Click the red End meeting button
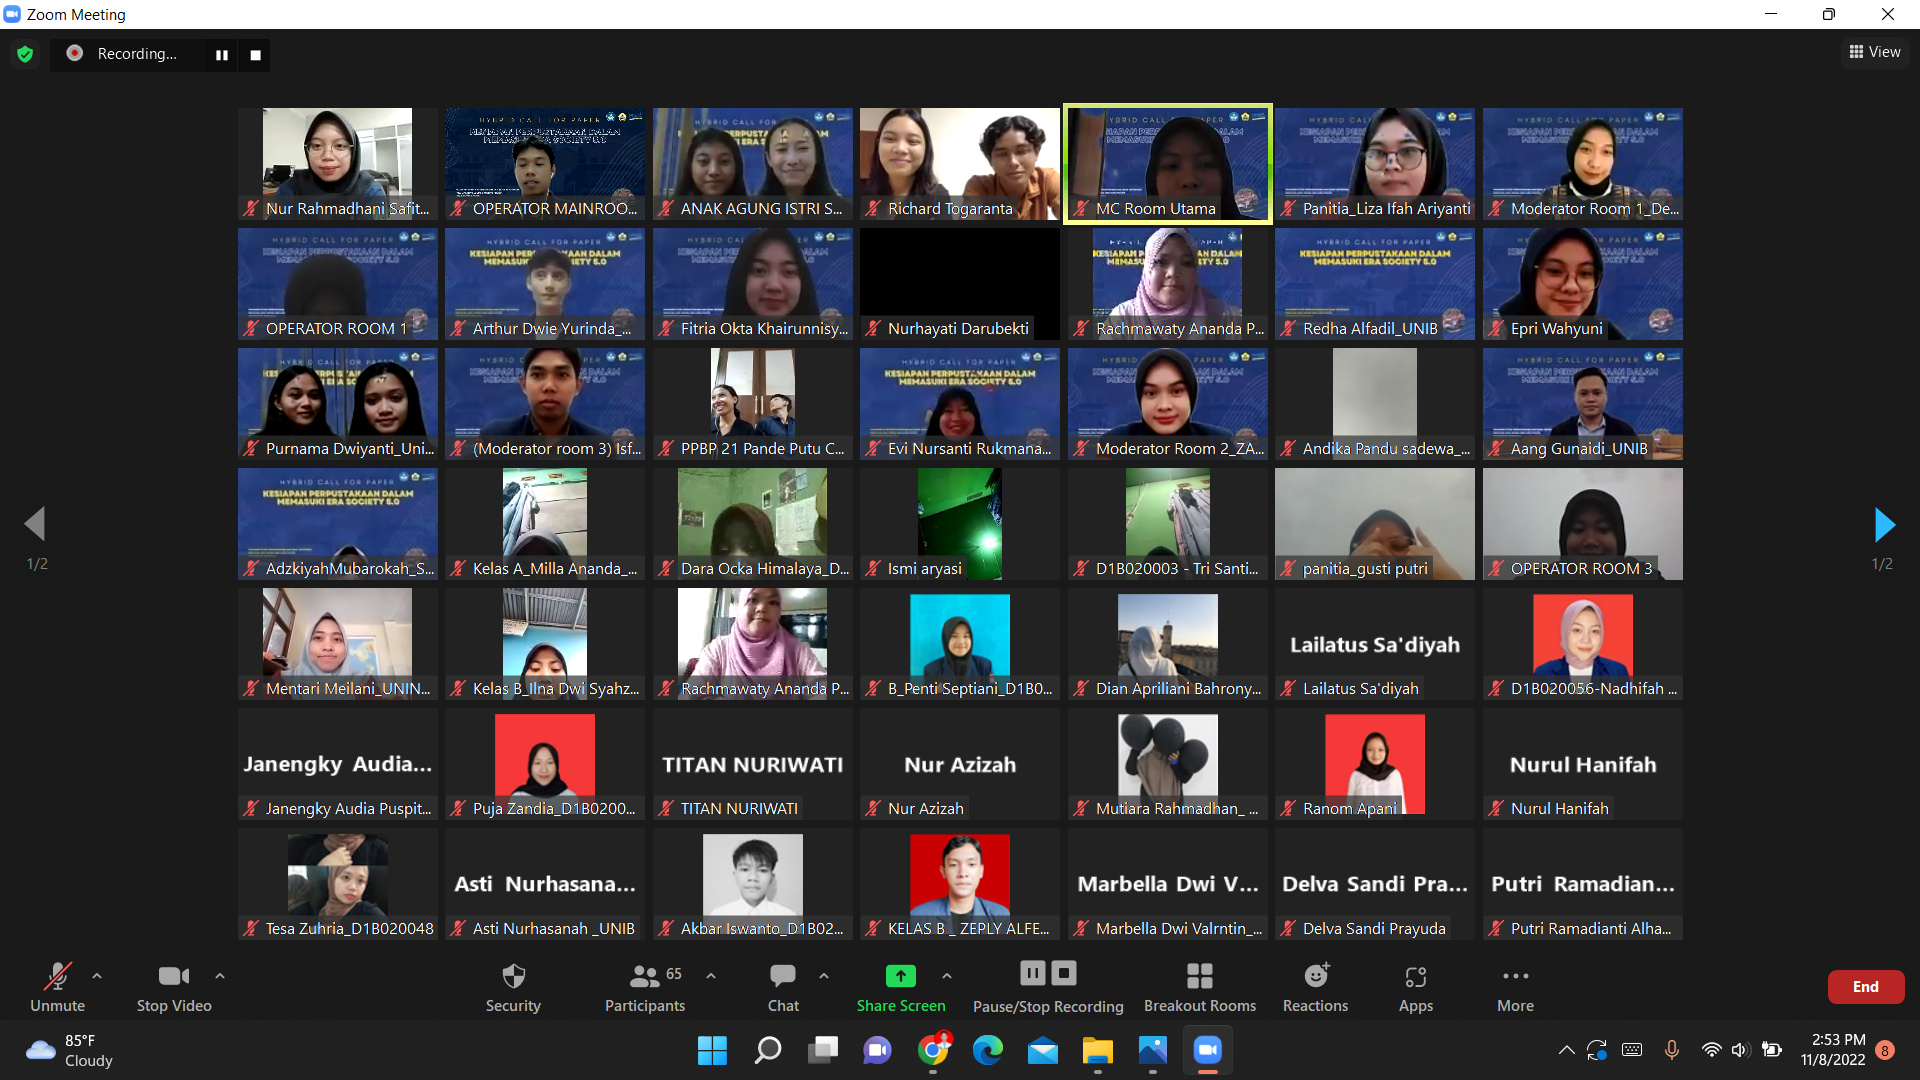The image size is (1920, 1080). point(1865,986)
